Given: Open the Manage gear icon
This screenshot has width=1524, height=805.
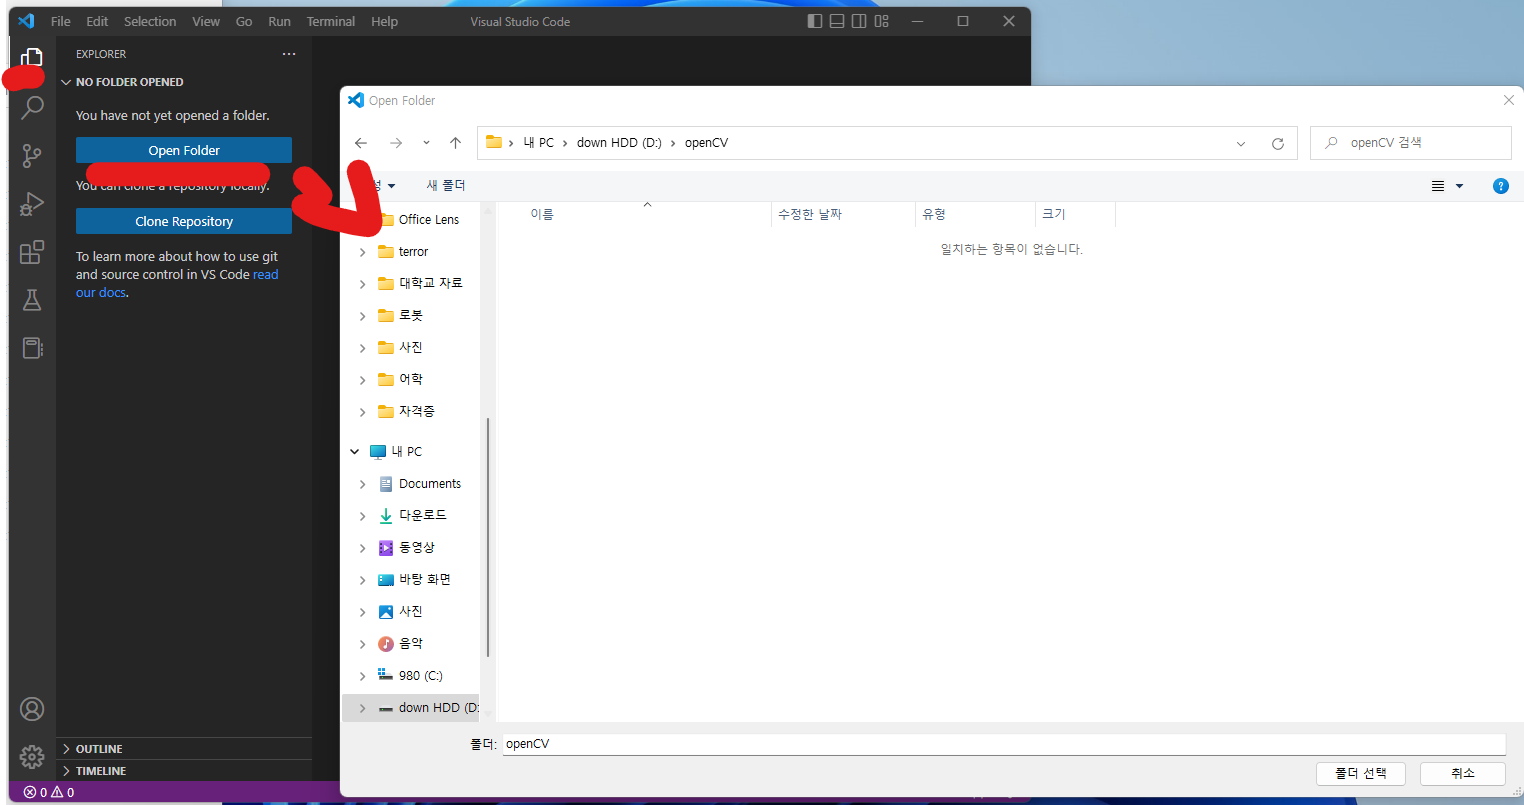Looking at the screenshot, I should 32,757.
